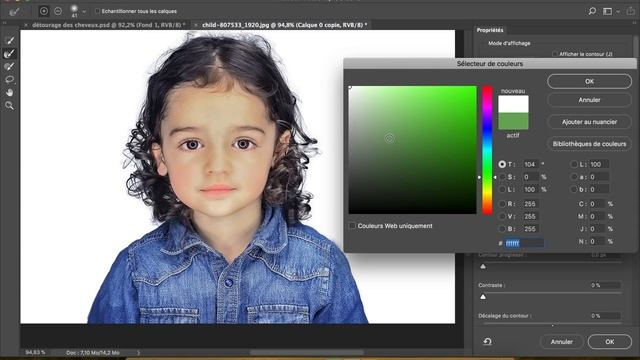This screenshot has width=640, height=360.
Task: Click the vertical hue spectrum slider
Action: click(487, 150)
